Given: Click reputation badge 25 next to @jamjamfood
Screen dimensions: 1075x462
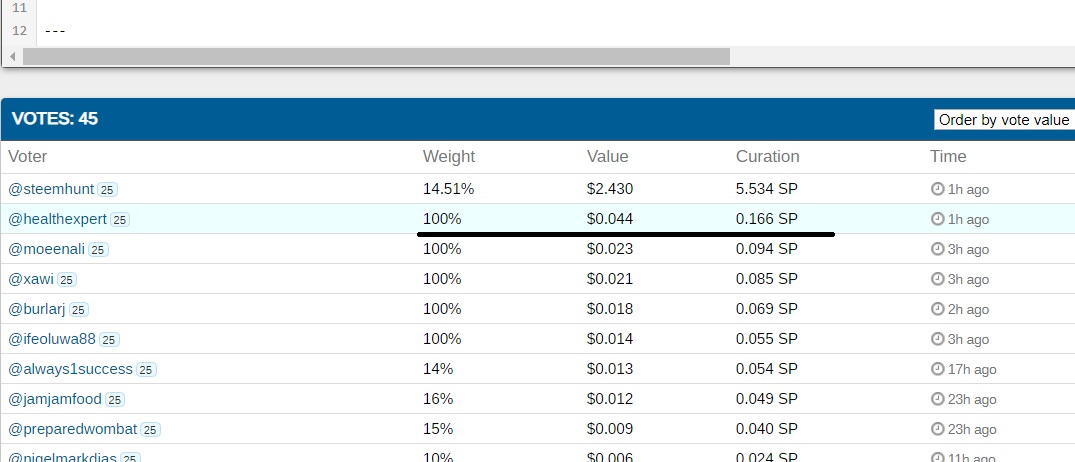Looking at the screenshot, I should point(114,400).
